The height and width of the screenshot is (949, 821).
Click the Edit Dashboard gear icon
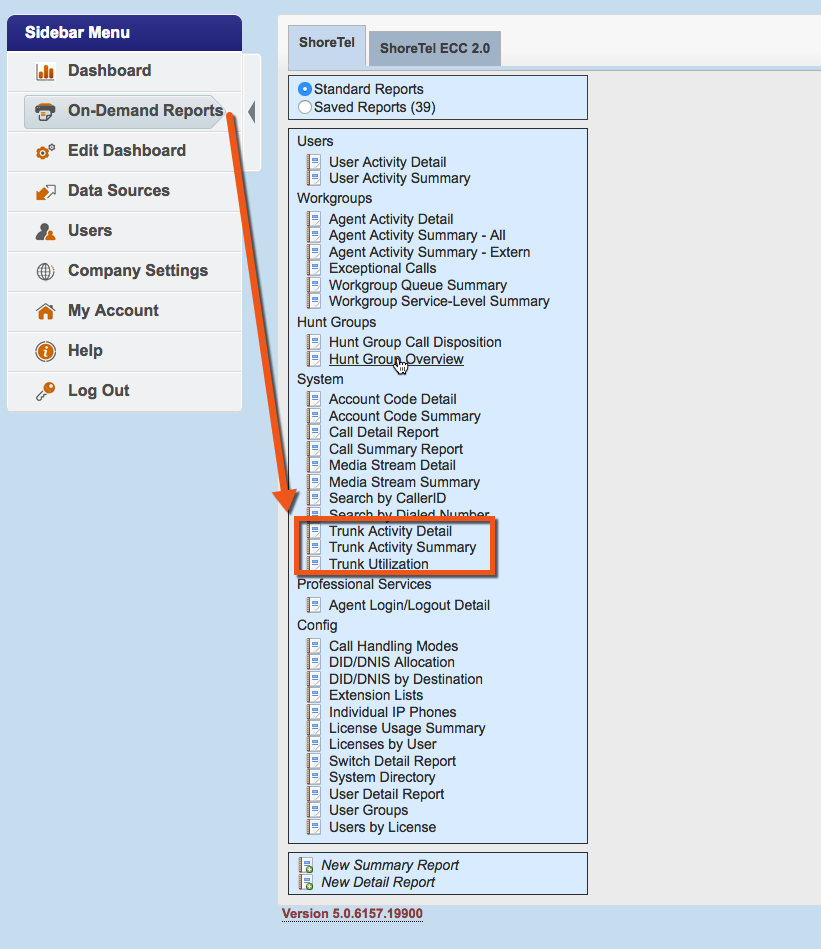(45, 152)
